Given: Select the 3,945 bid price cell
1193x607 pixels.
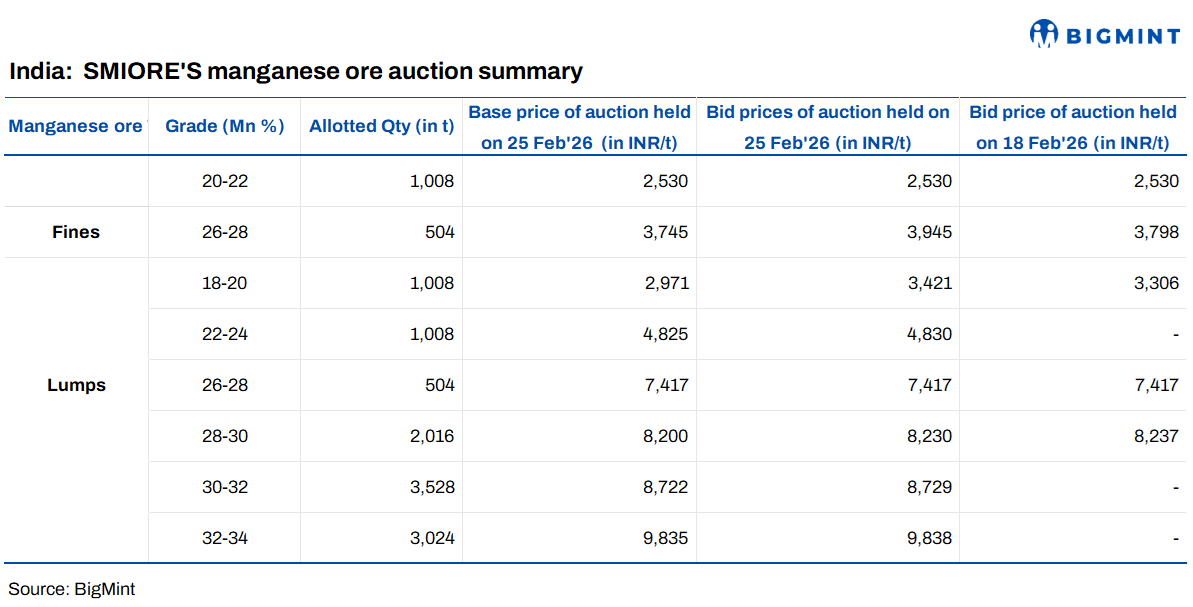Looking at the screenshot, I should coord(930,232).
